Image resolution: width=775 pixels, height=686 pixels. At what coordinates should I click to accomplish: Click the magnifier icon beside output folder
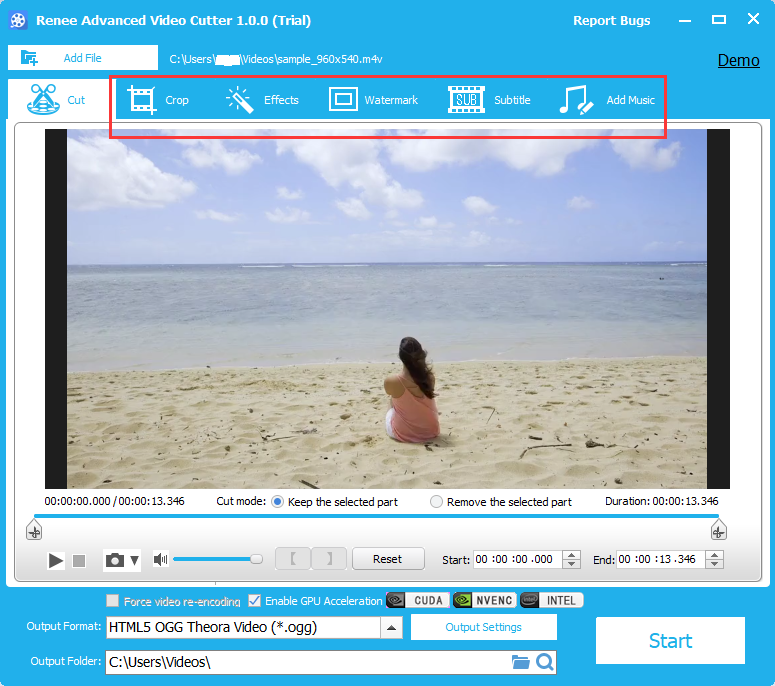(x=545, y=662)
